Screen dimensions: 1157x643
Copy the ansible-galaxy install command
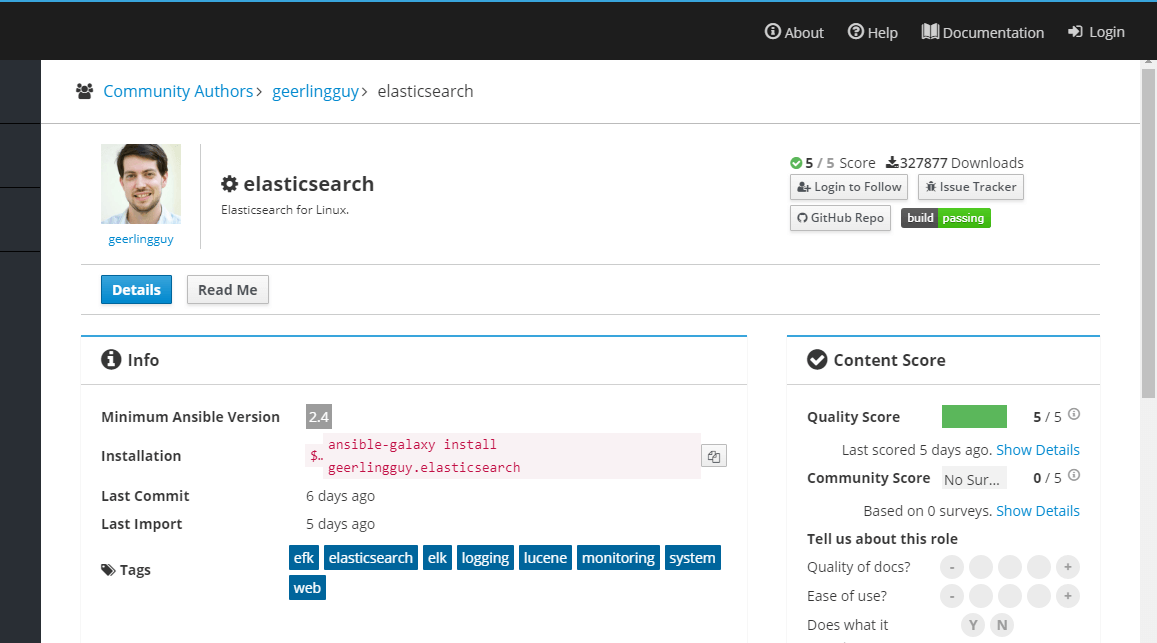[x=713, y=456]
